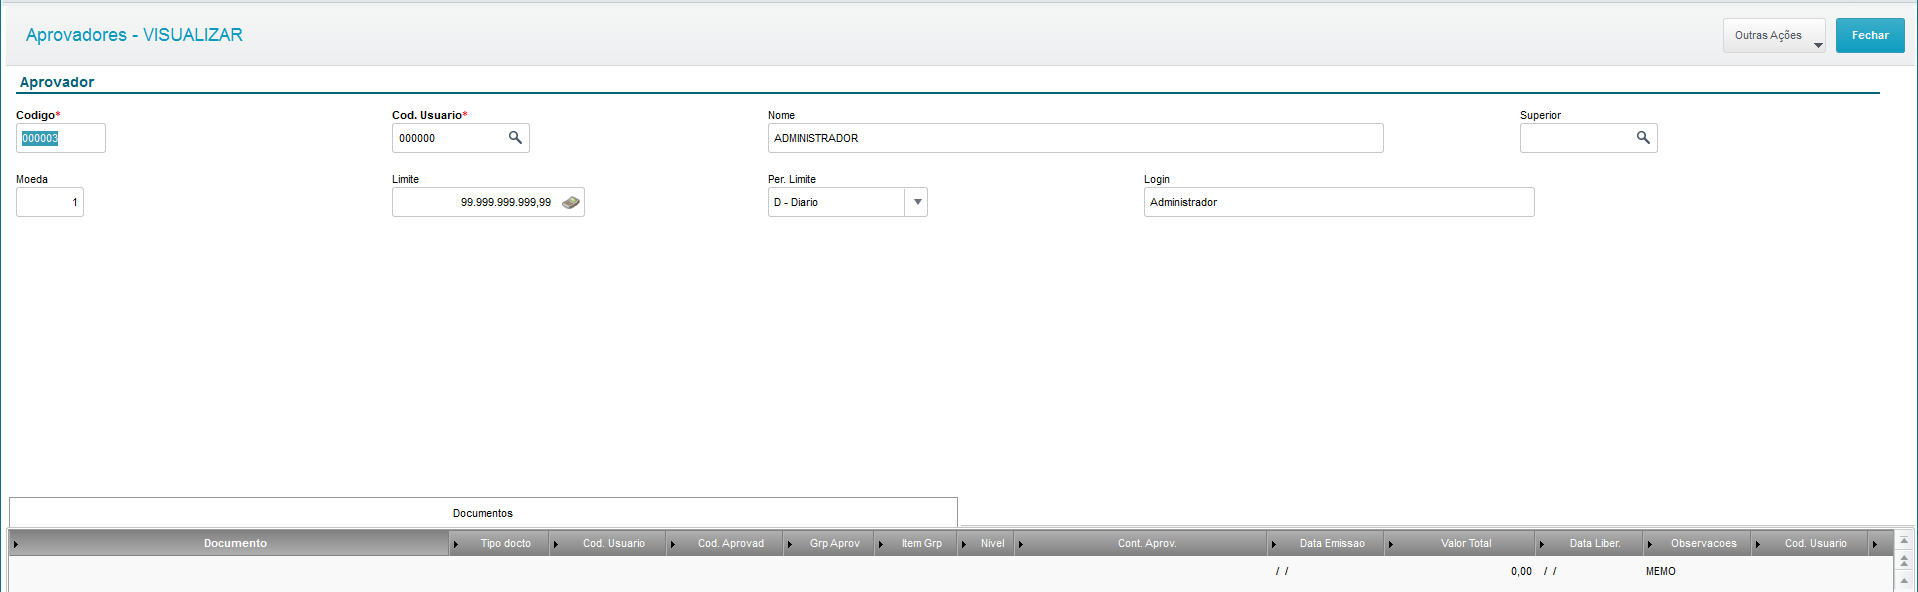Expand the Per. Limite dropdown arrow
The height and width of the screenshot is (592, 1918).
(917, 202)
